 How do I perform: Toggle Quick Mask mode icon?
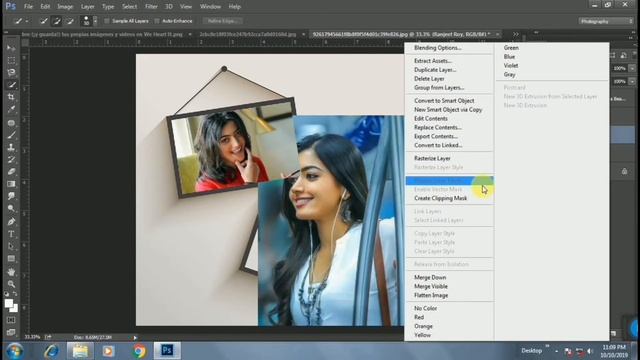[x=11, y=320]
